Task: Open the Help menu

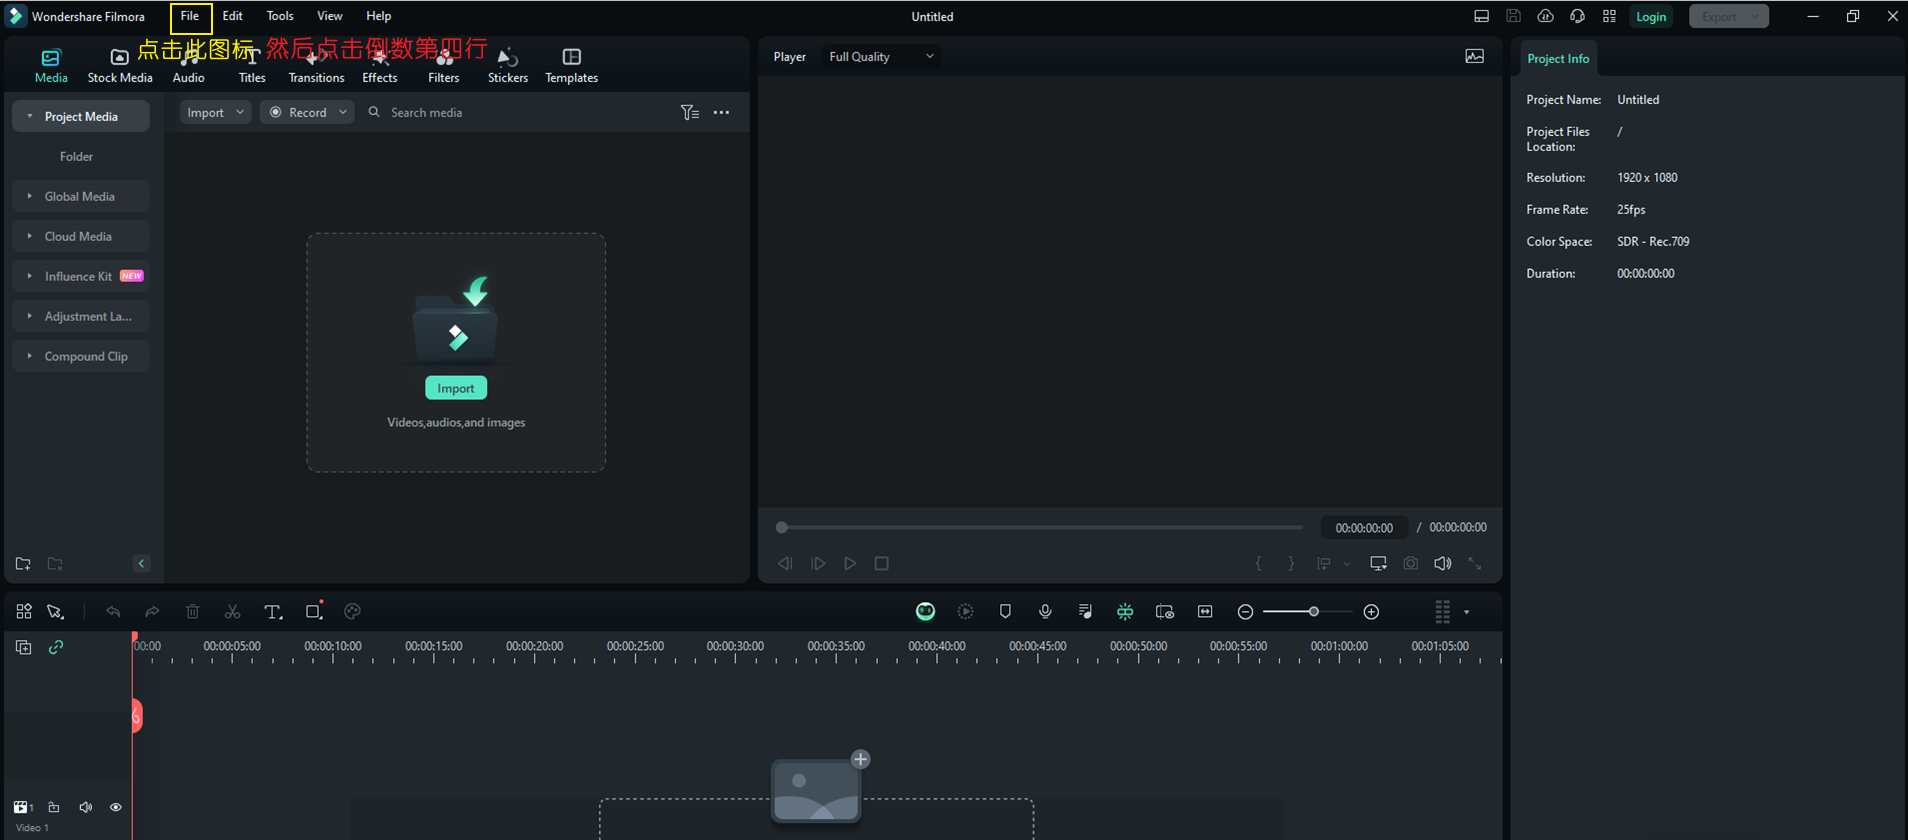Action: tap(379, 16)
